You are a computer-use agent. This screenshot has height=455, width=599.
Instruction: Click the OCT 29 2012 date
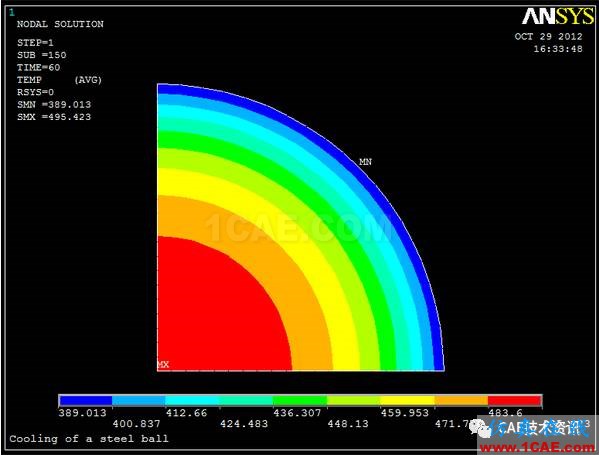(x=548, y=37)
